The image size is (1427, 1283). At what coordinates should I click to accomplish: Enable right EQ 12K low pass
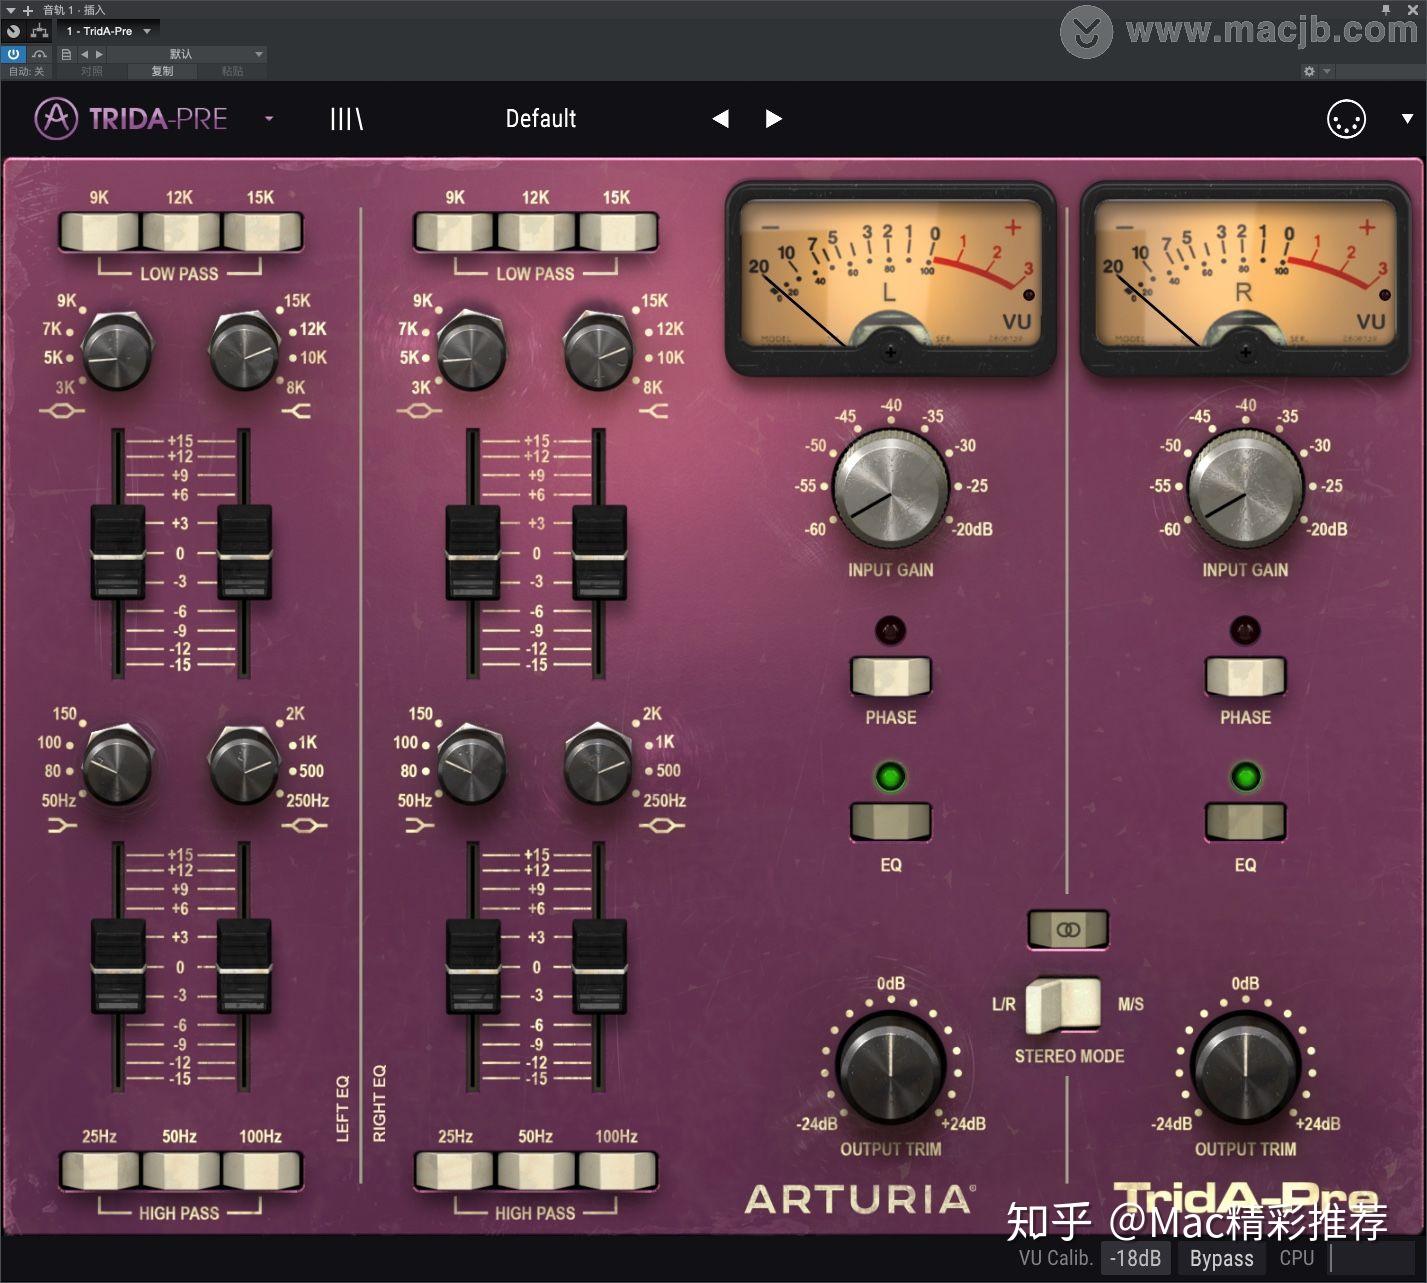point(536,231)
